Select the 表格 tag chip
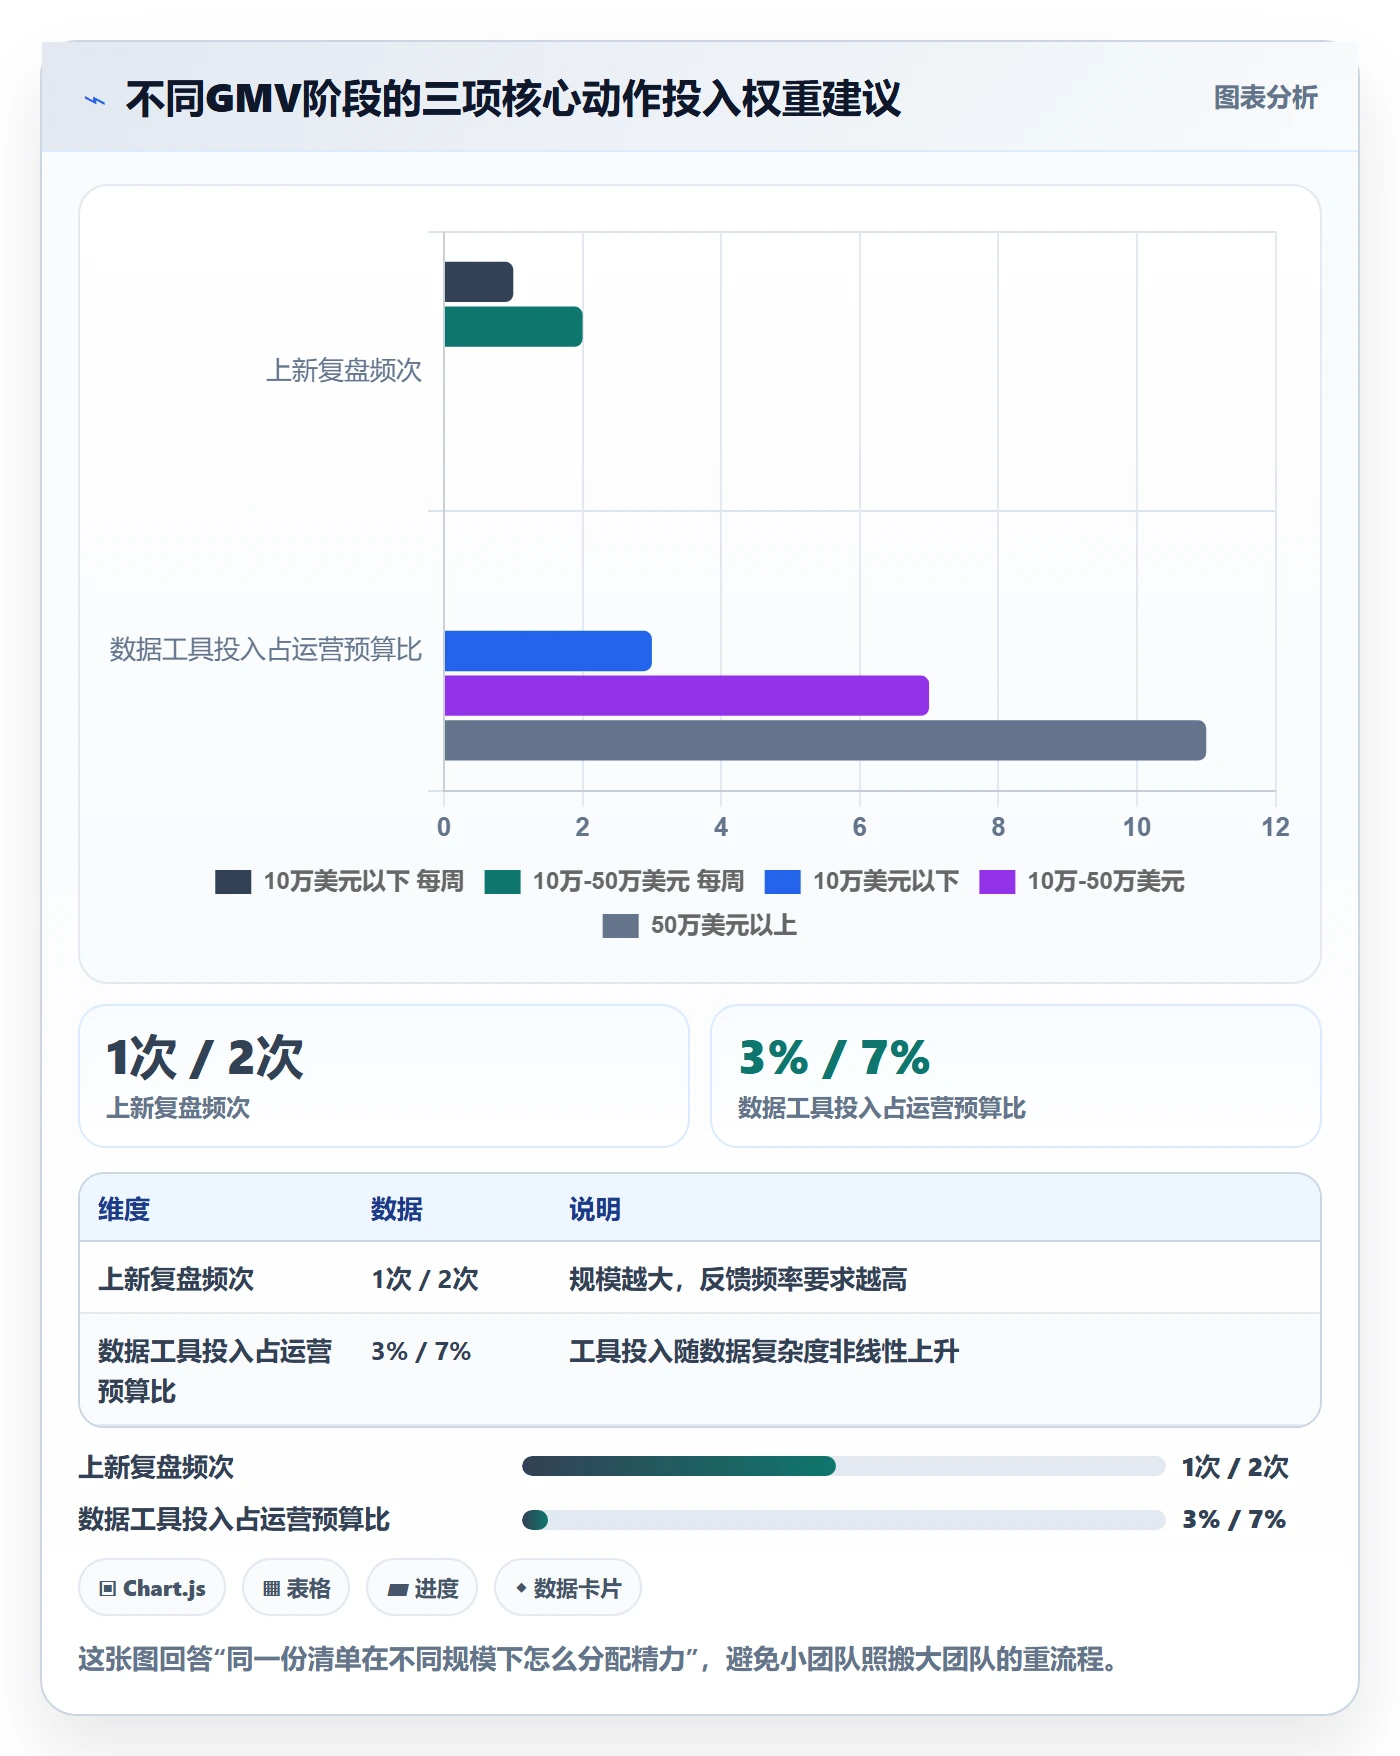This screenshot has height=1756, width=1400. click(x=296, y=1588)
